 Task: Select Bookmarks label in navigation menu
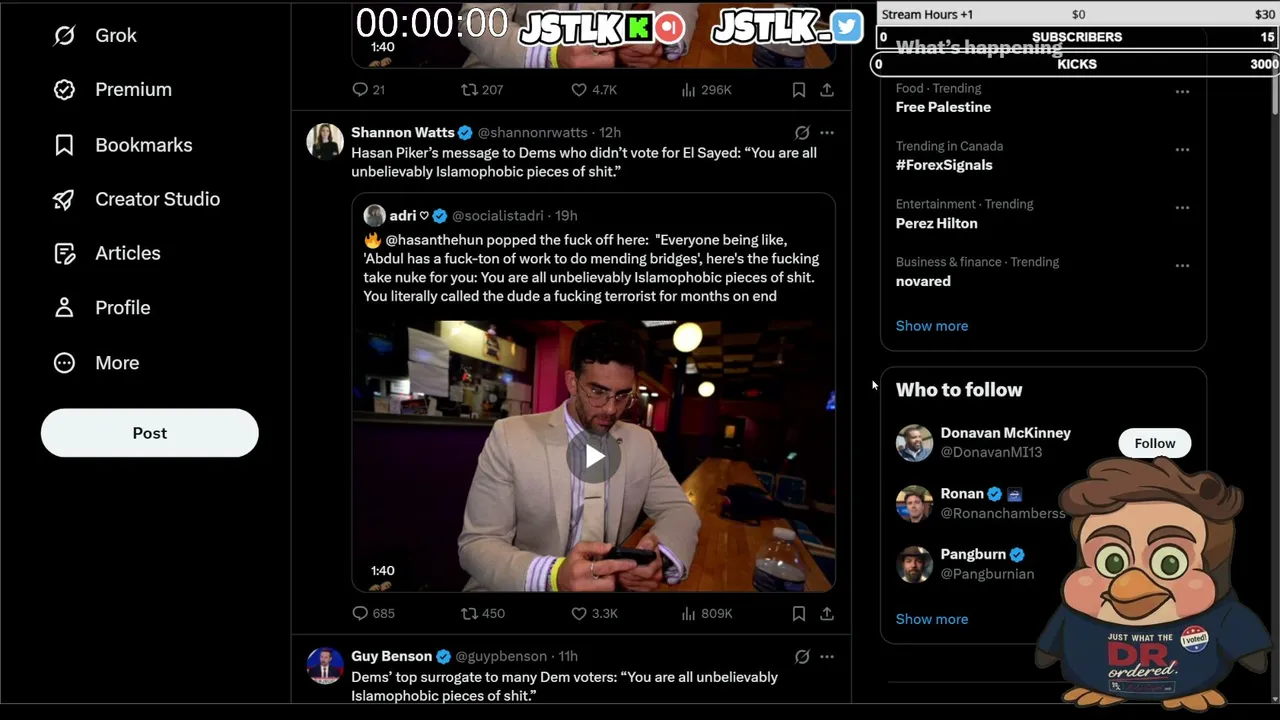144,145
